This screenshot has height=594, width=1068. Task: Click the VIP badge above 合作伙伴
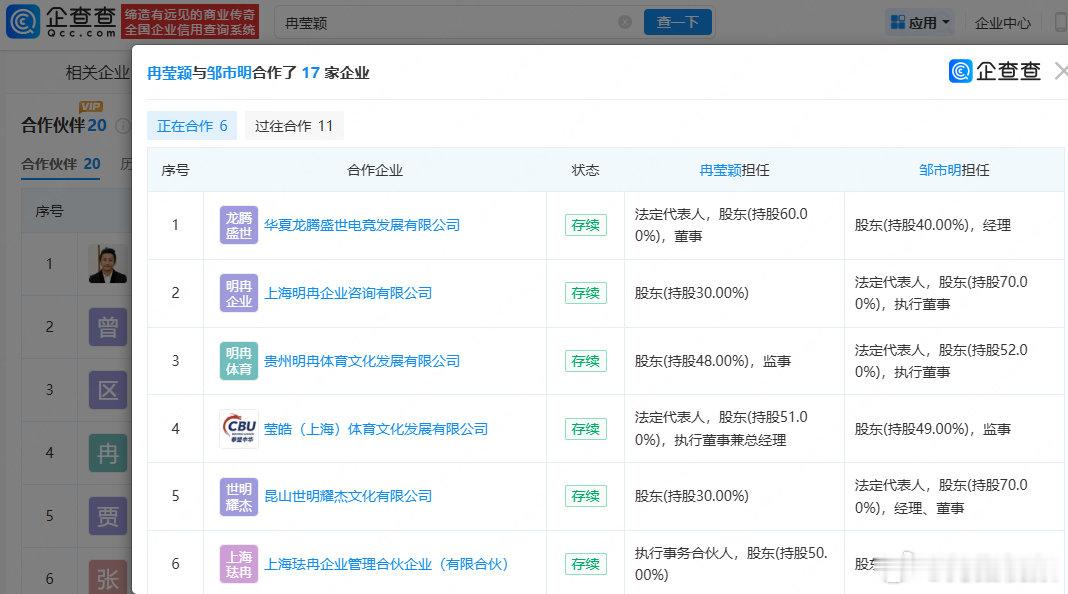(x=91, y=106)
